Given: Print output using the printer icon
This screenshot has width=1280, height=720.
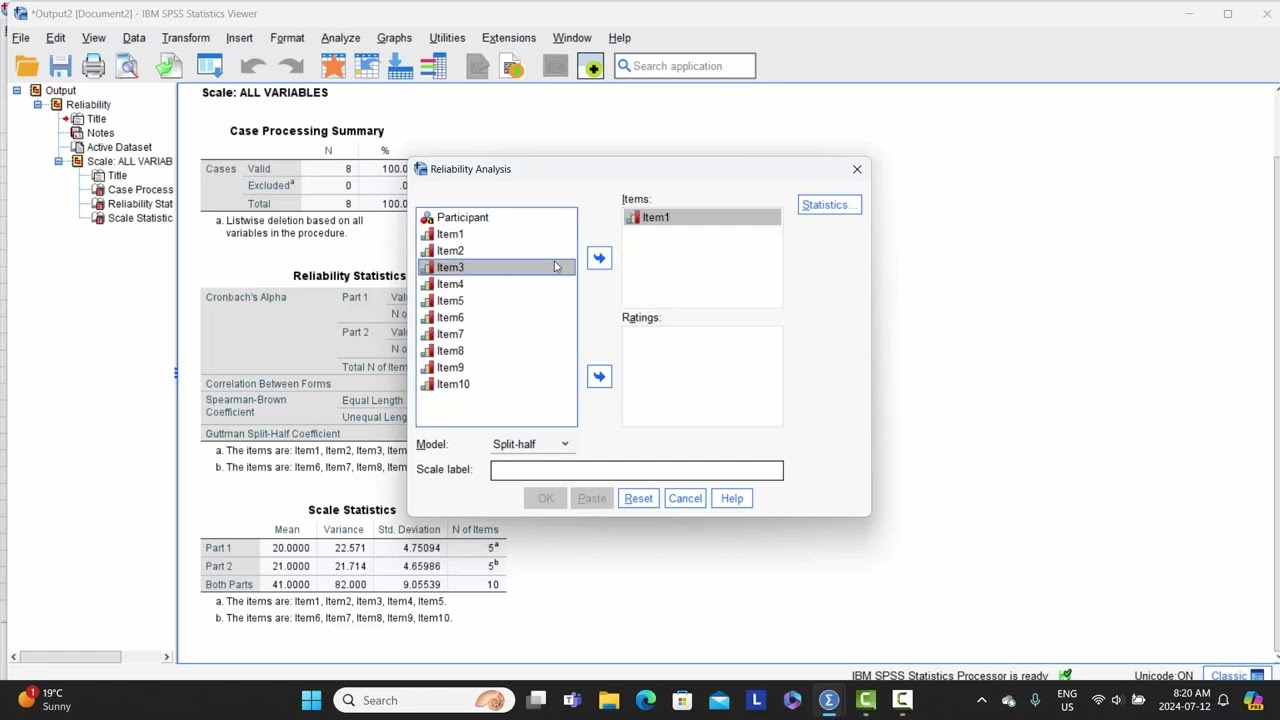Looking at the screenshot, I should click(93, 66).
